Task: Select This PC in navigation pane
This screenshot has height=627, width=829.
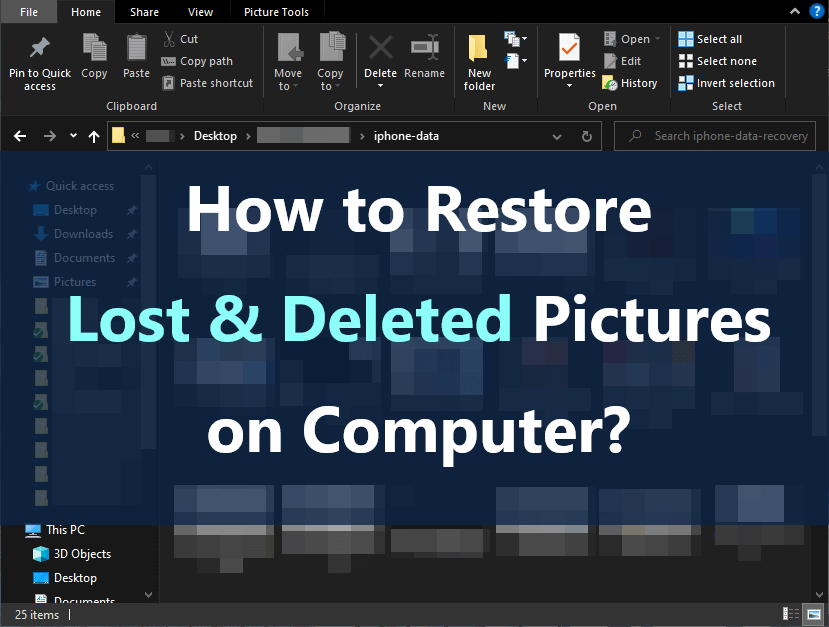Action: (x=55, y=530)
